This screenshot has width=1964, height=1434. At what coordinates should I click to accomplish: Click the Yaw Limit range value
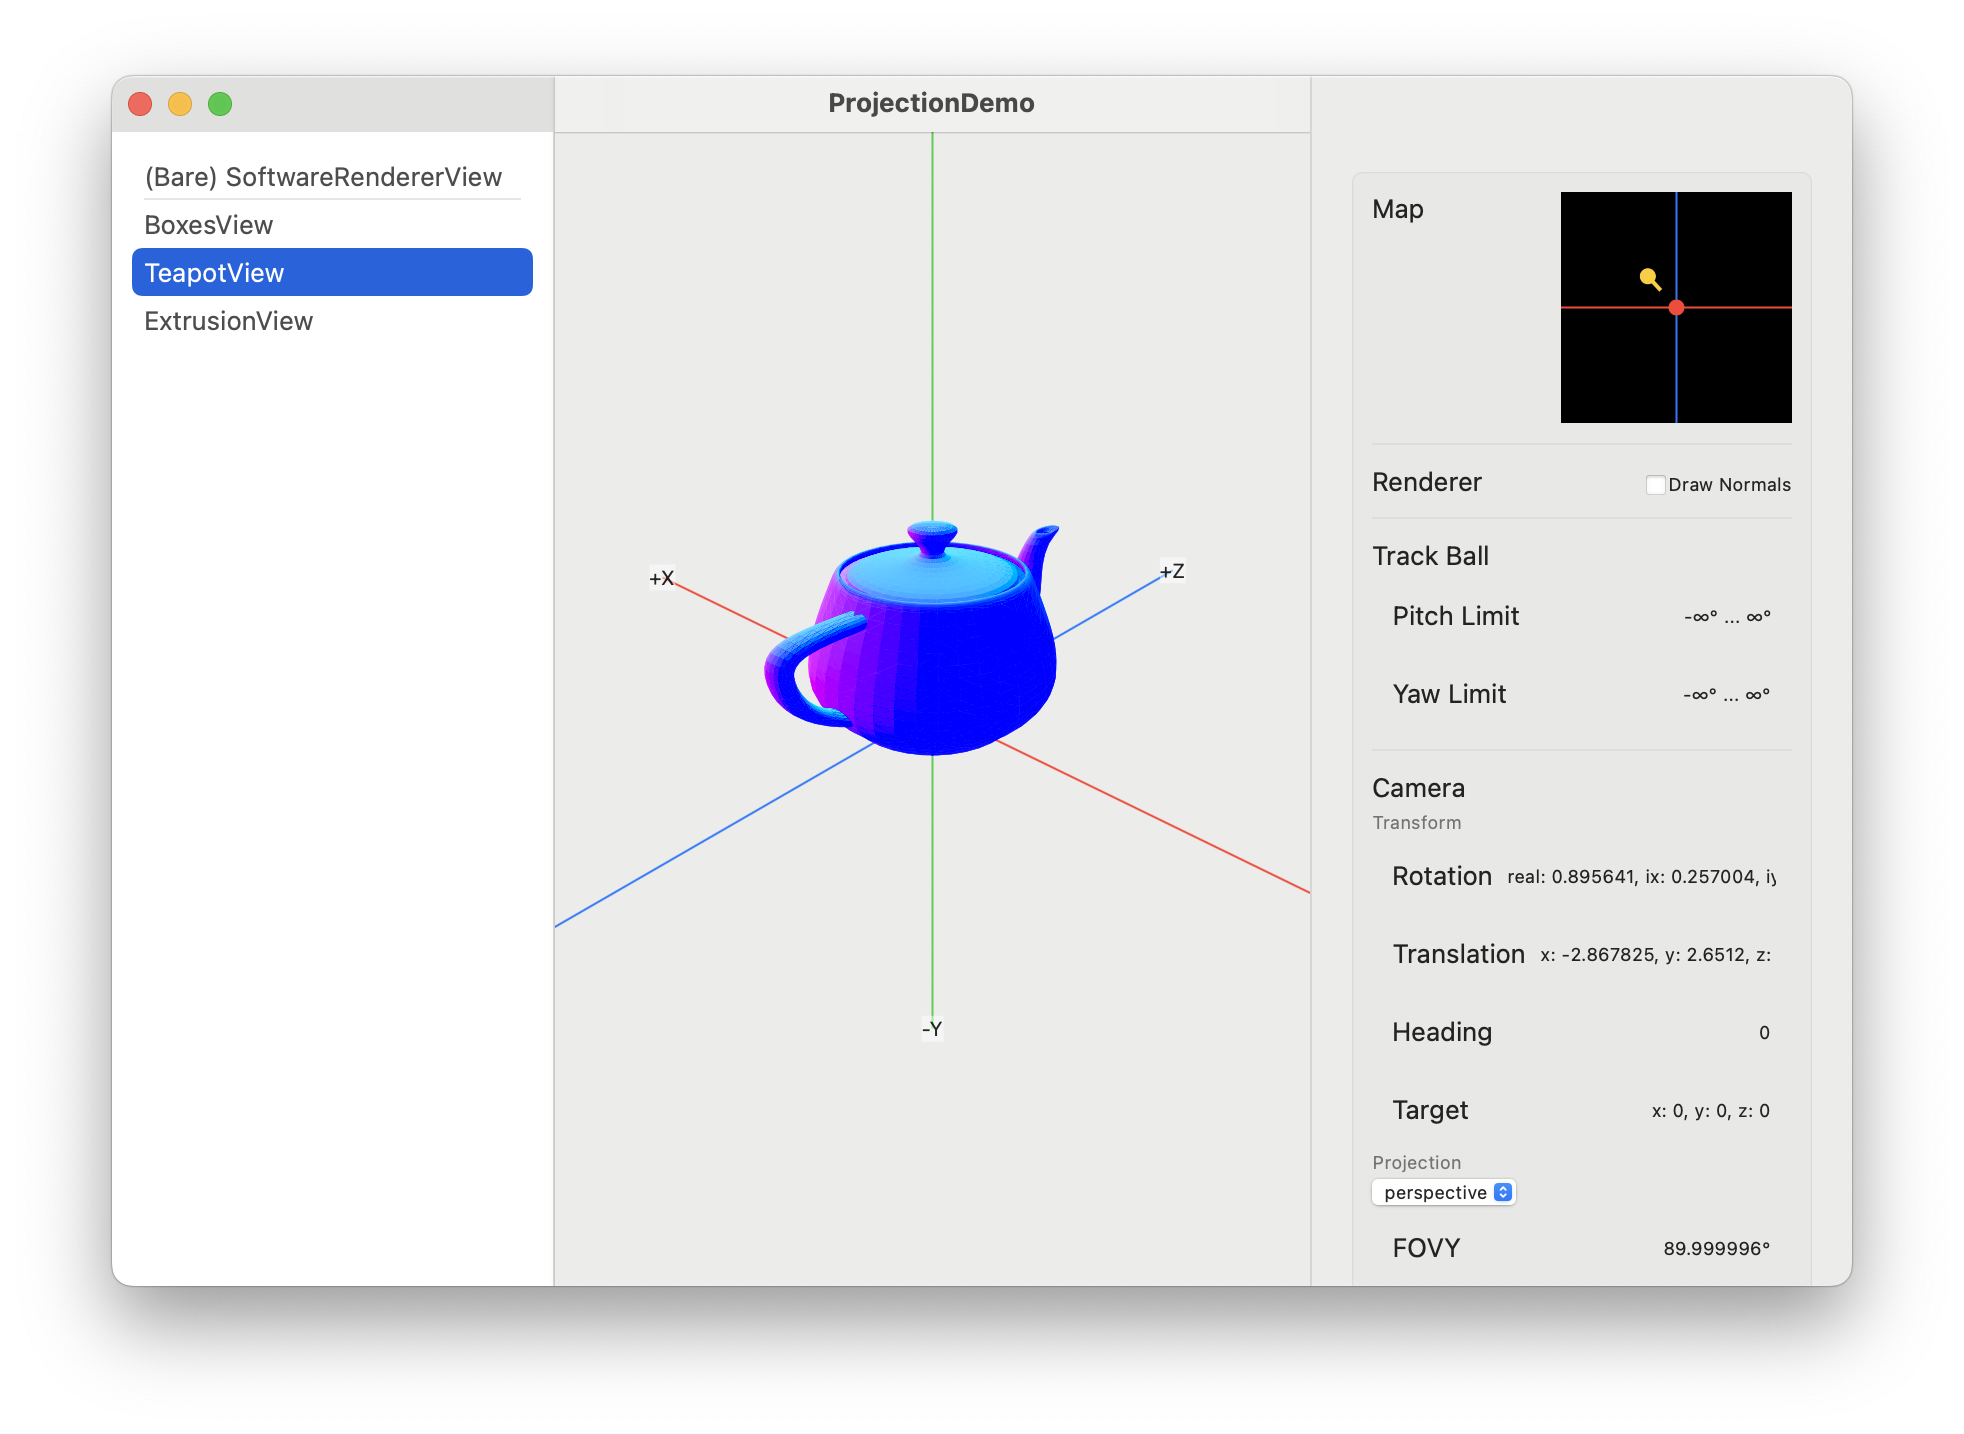(x=1727, y=695)
